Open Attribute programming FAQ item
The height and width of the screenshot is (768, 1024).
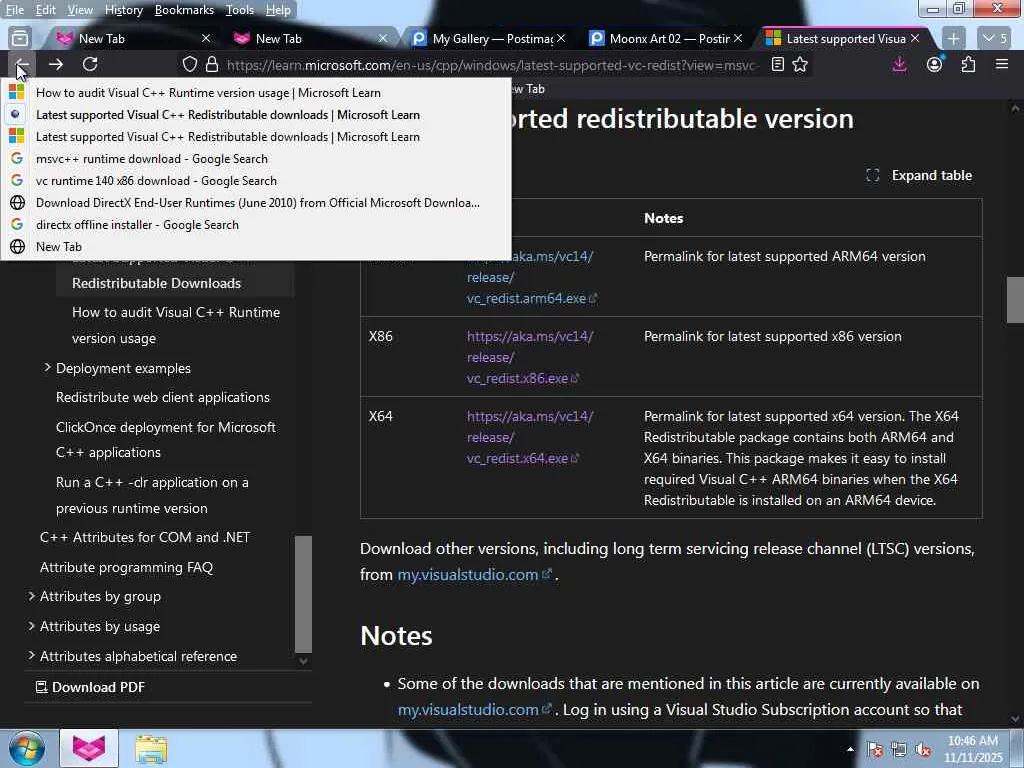pyautogui.click(x=126, y=567)
